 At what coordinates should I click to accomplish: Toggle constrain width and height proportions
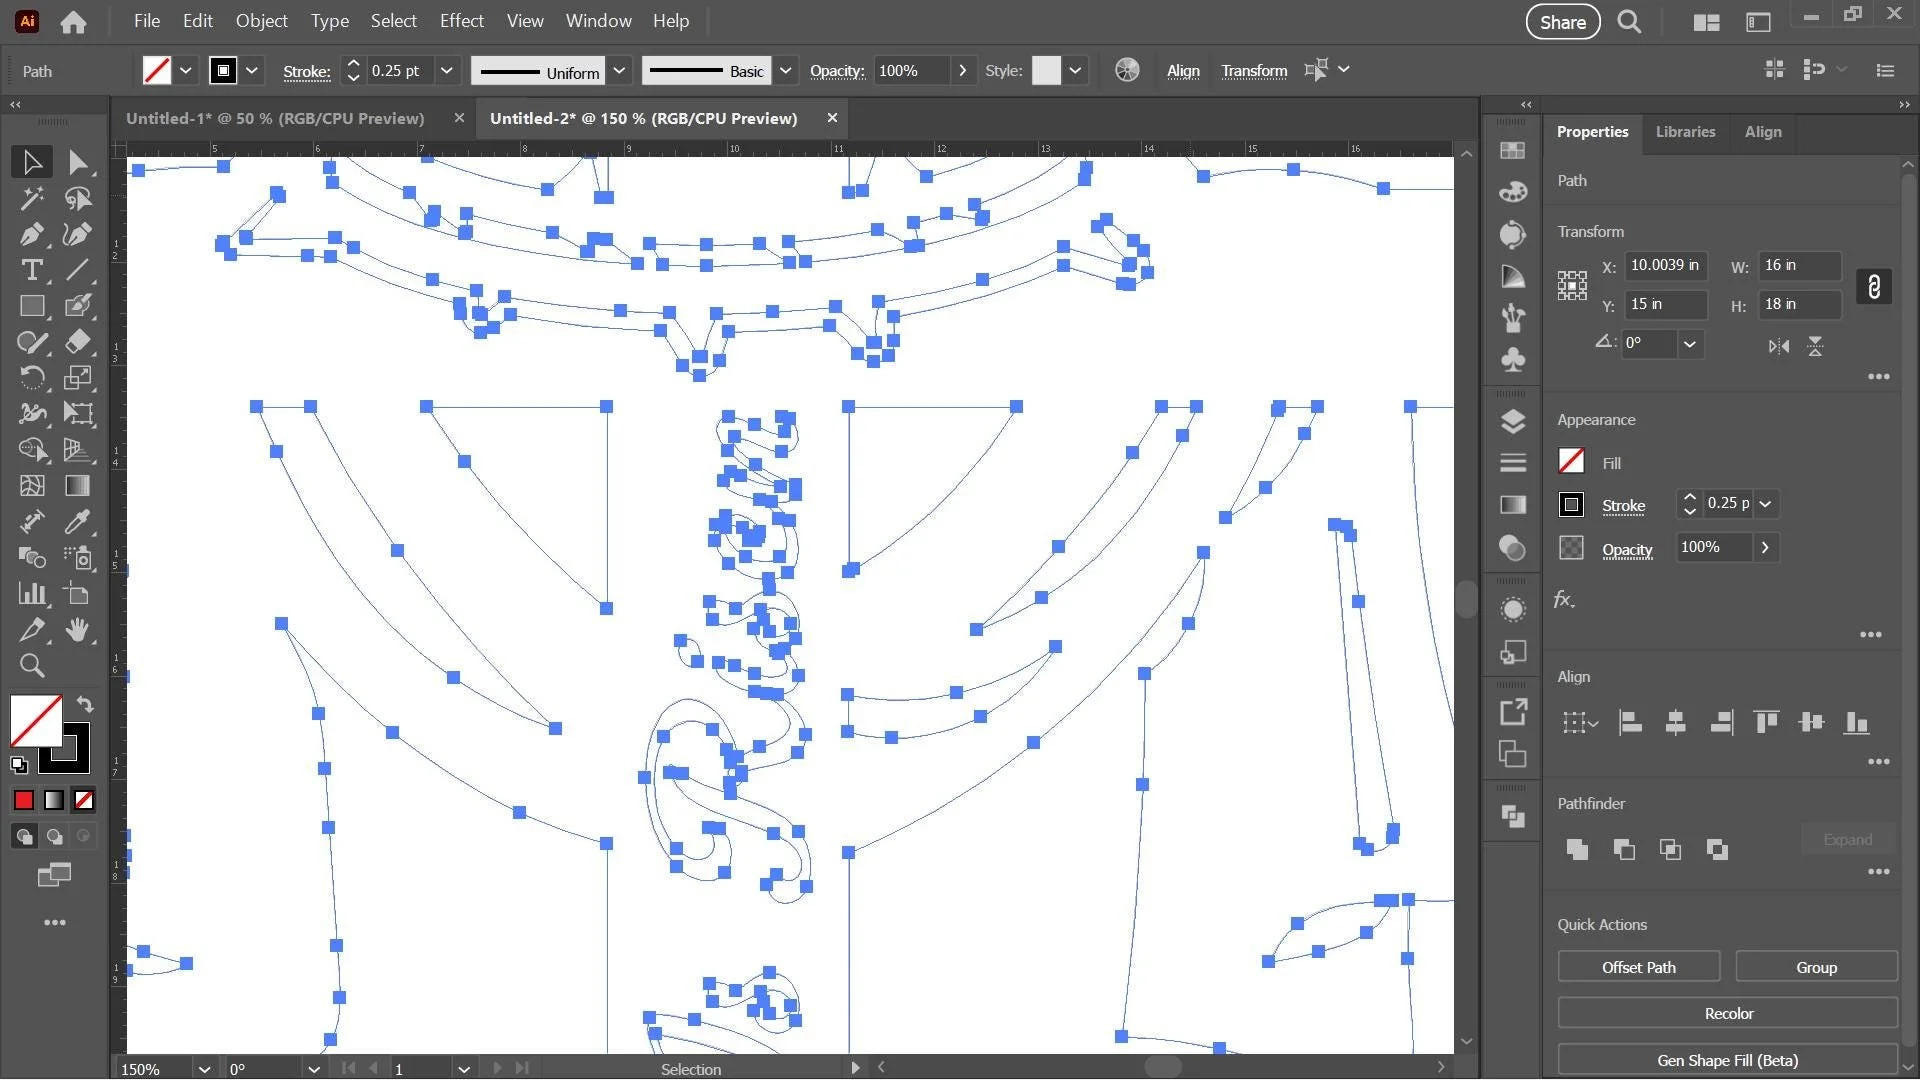(x=1873, y=286)
